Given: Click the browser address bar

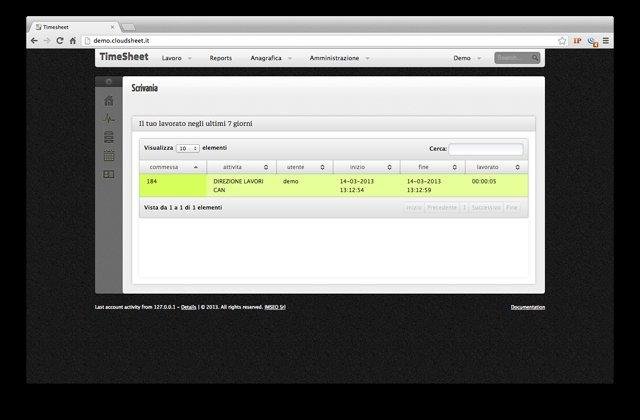Looking at the screenshot, I should pyautogui.click(x=318, y=40).
